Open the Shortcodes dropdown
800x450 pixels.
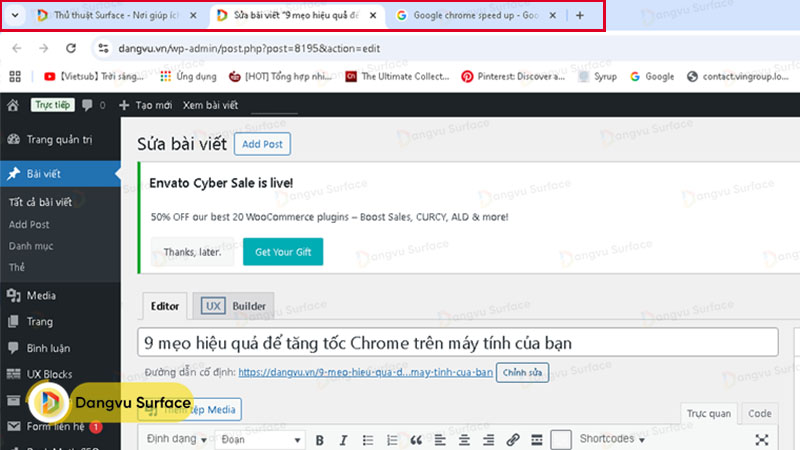[612, 439]
